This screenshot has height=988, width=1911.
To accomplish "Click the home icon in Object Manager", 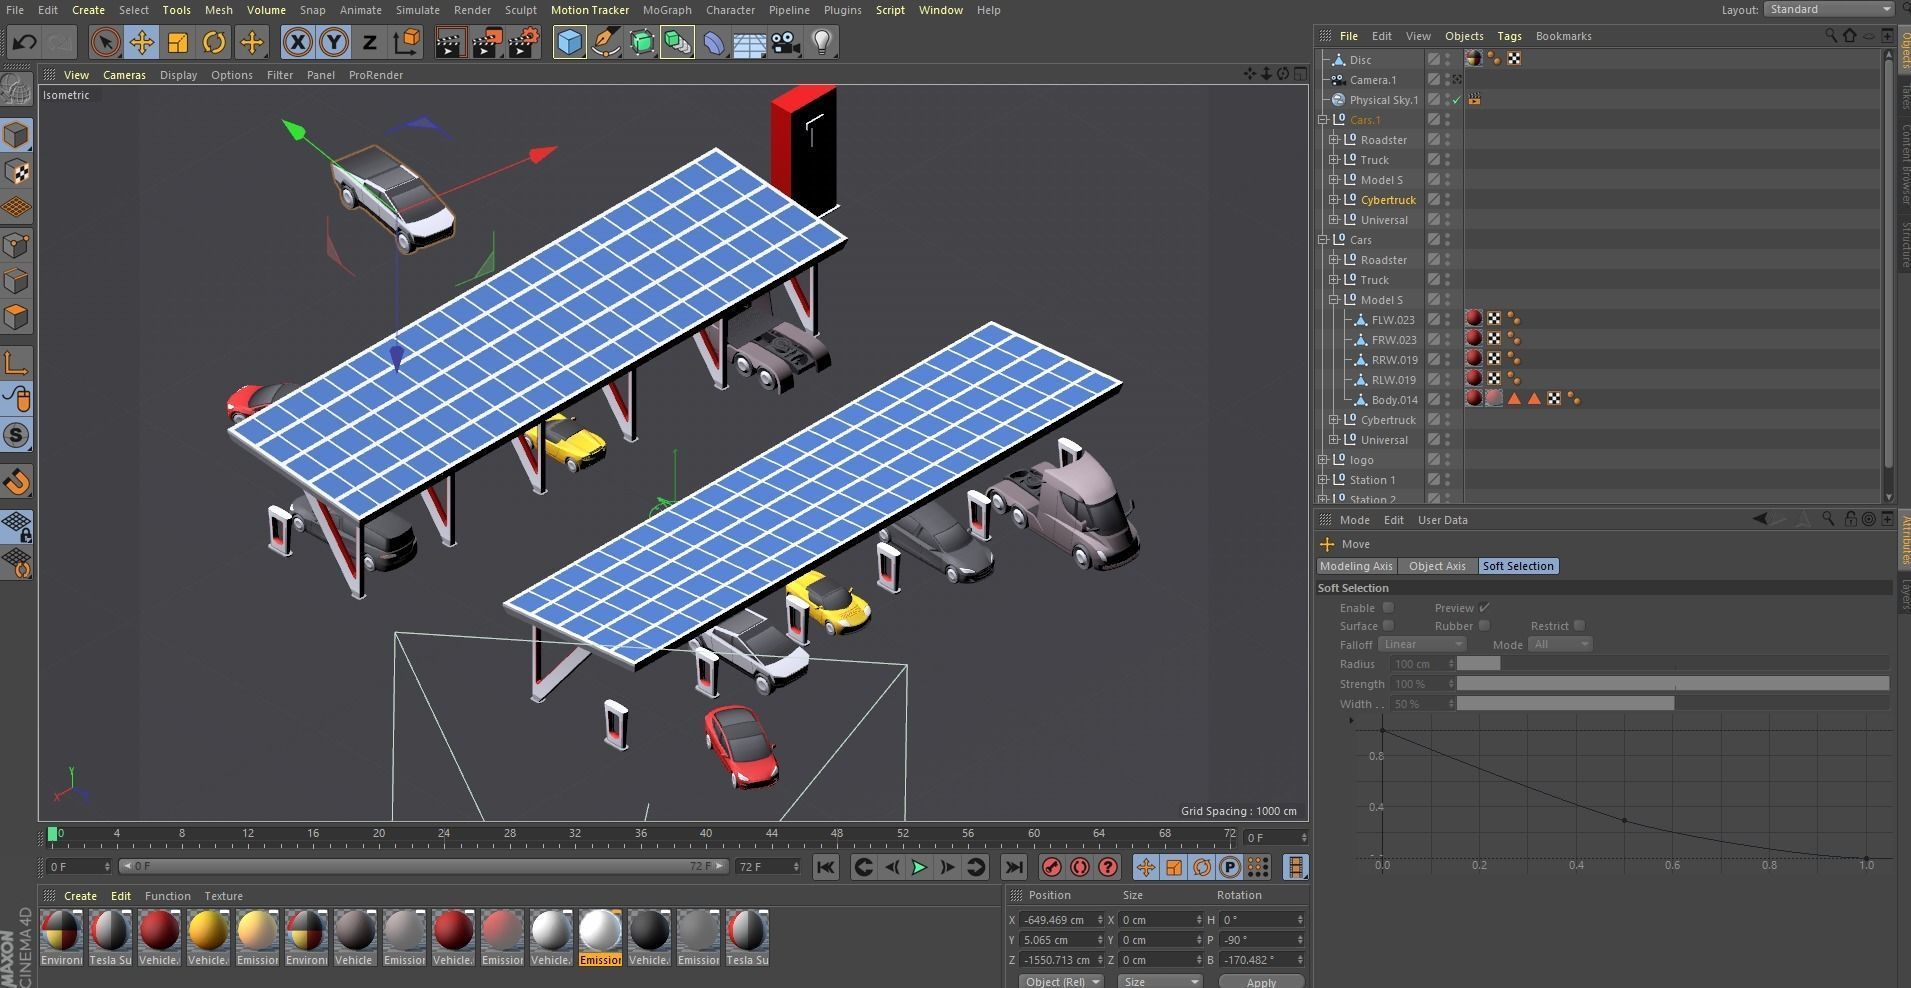I will [1850, 36].
